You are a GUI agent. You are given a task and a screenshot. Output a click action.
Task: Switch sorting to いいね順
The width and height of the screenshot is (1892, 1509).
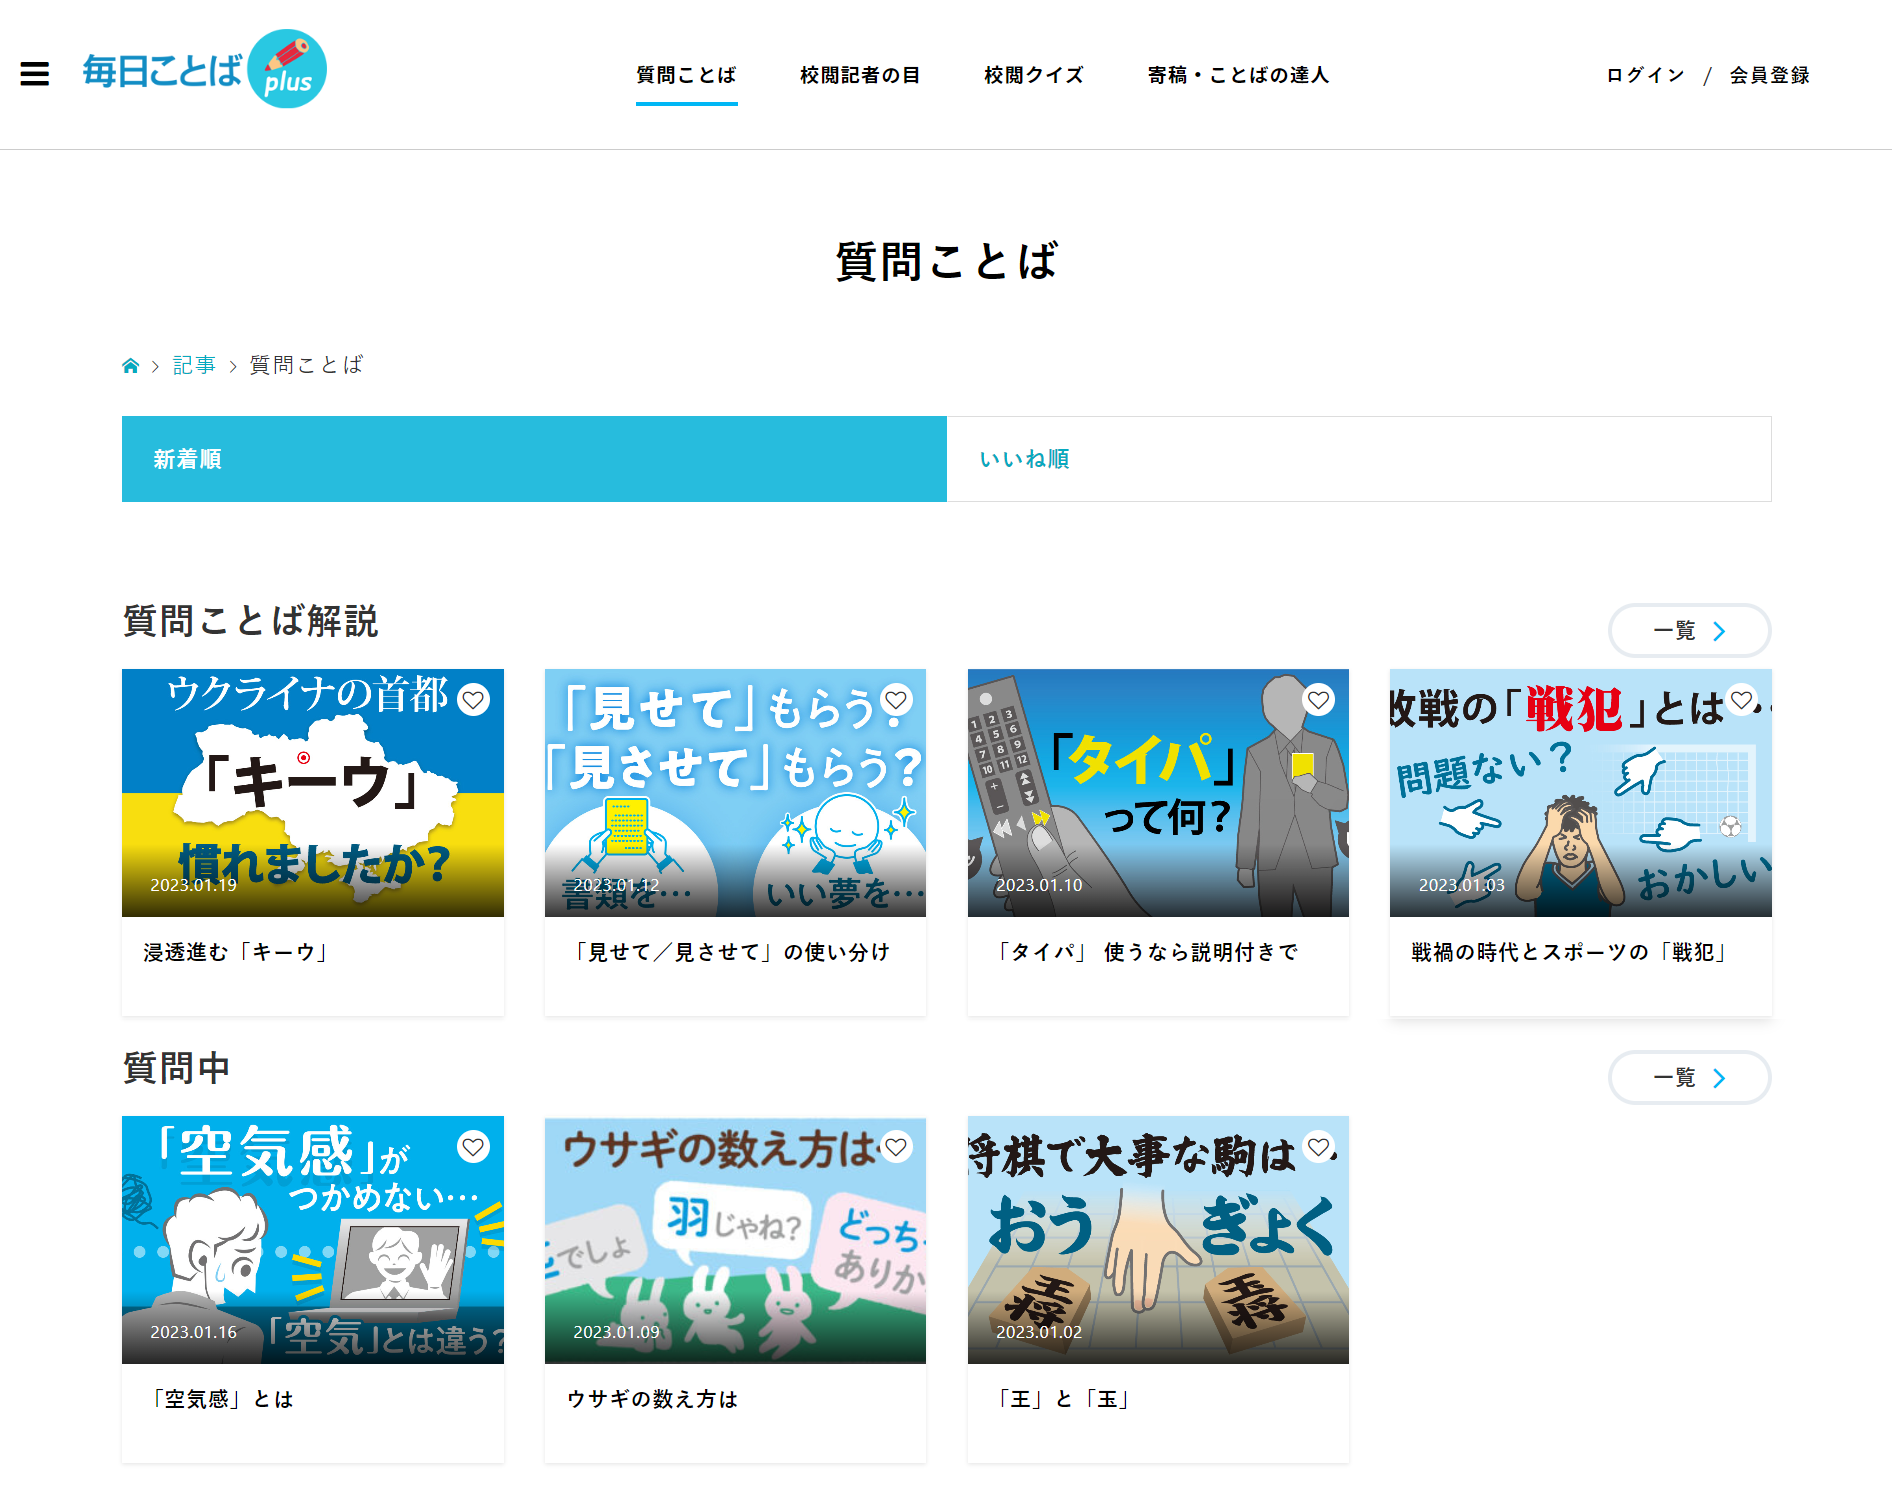[1024, 459]
